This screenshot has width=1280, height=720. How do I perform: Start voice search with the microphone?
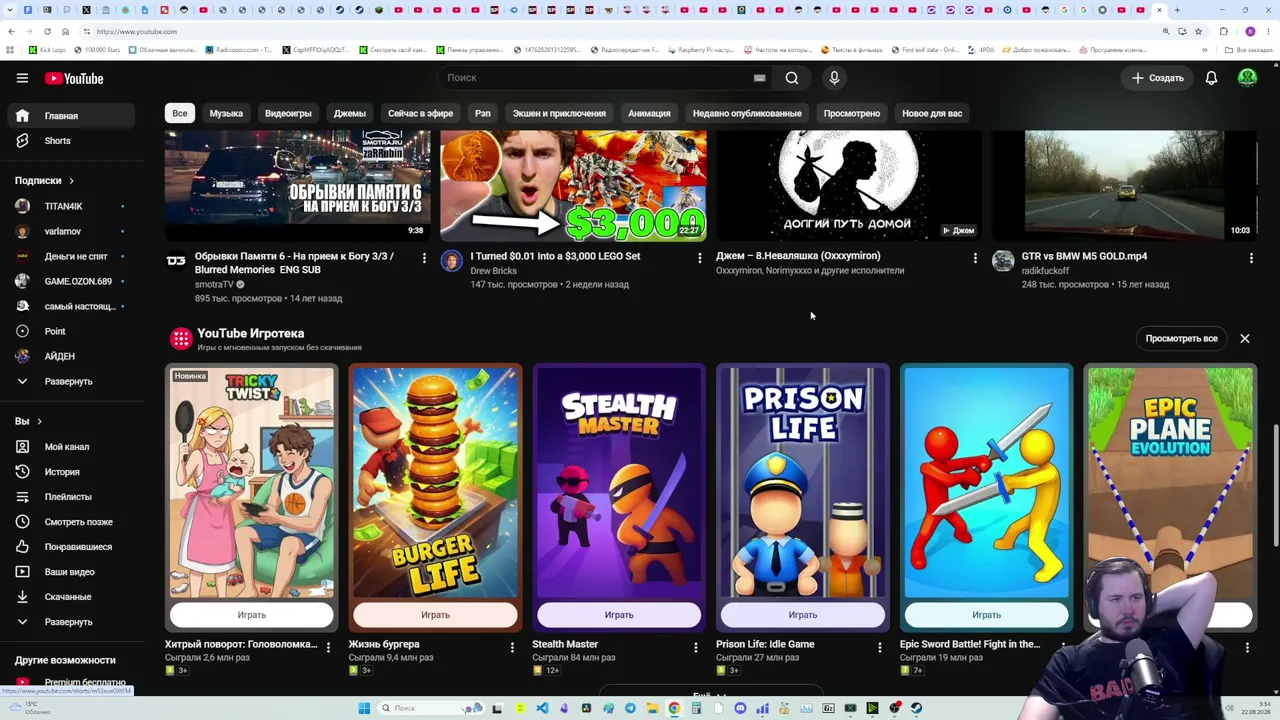tap(834, 78)
